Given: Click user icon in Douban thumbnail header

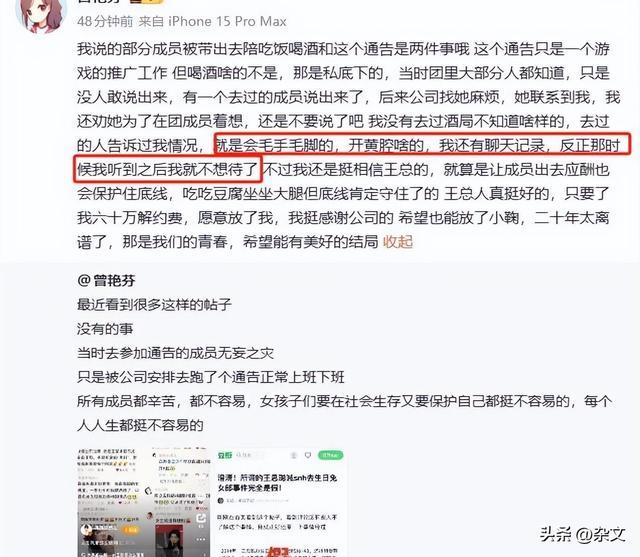Looking at the screenshot, I should pyautogui.click(x=293, y=455).
